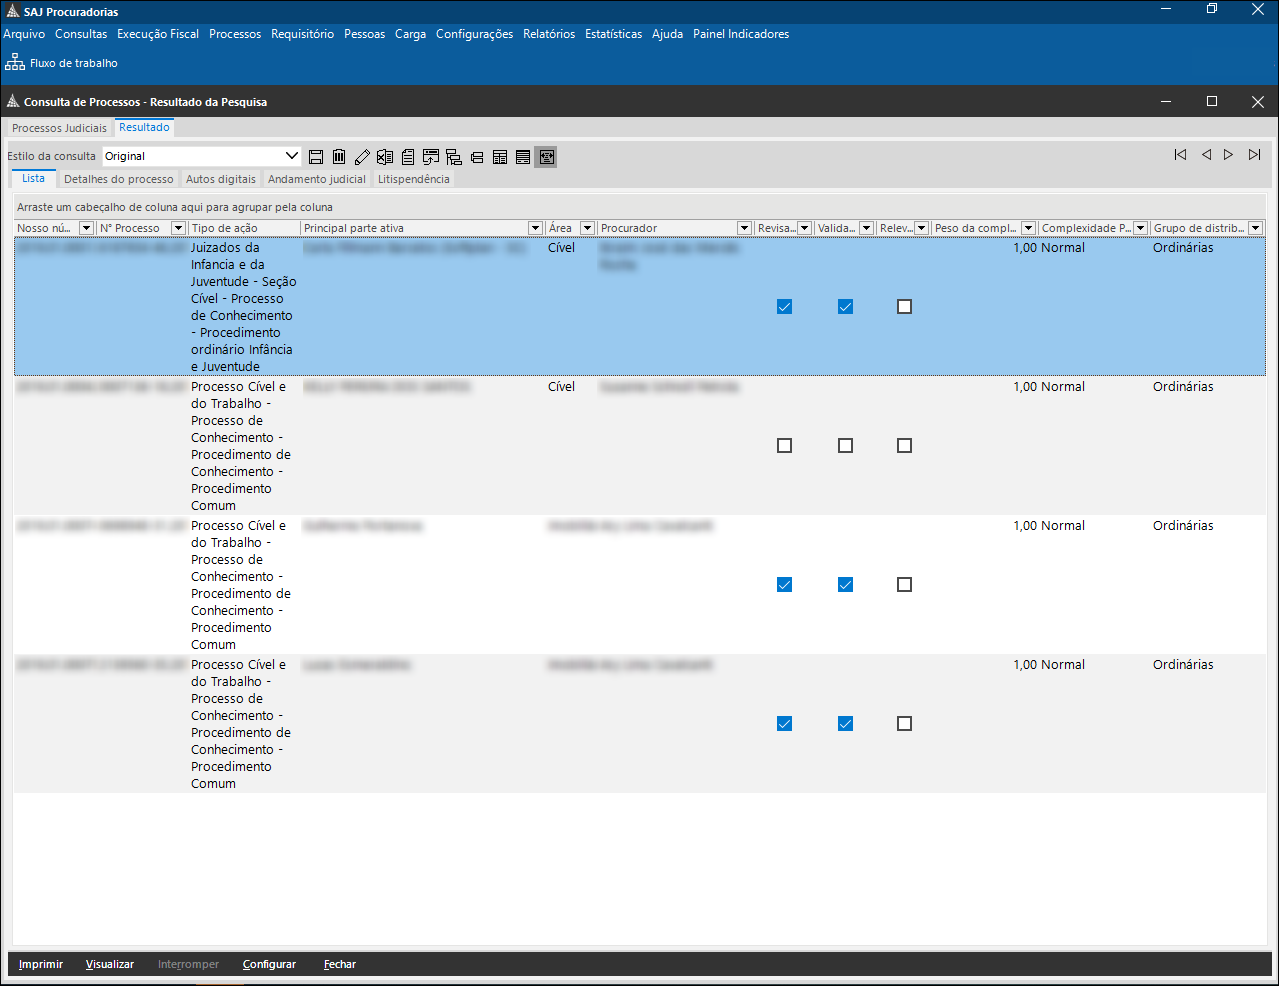Screen dimensions: 1279x986
Task: Click the pencil edit icon in toolbar
Action: 362,157
